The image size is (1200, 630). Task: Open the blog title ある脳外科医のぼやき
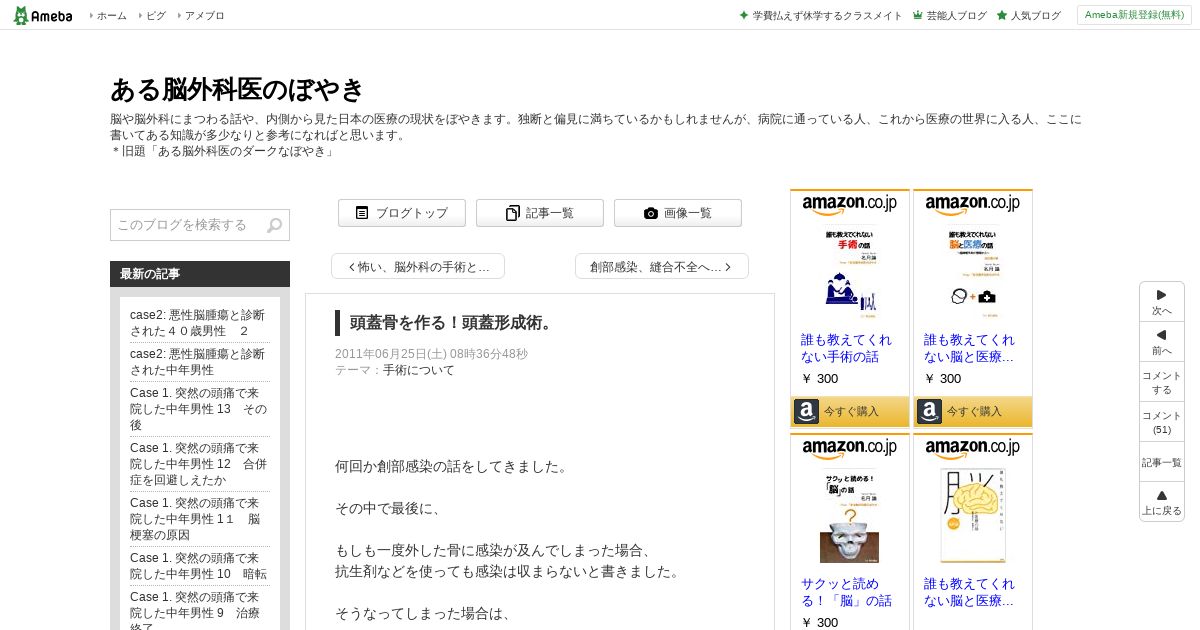tap(237, 89)
